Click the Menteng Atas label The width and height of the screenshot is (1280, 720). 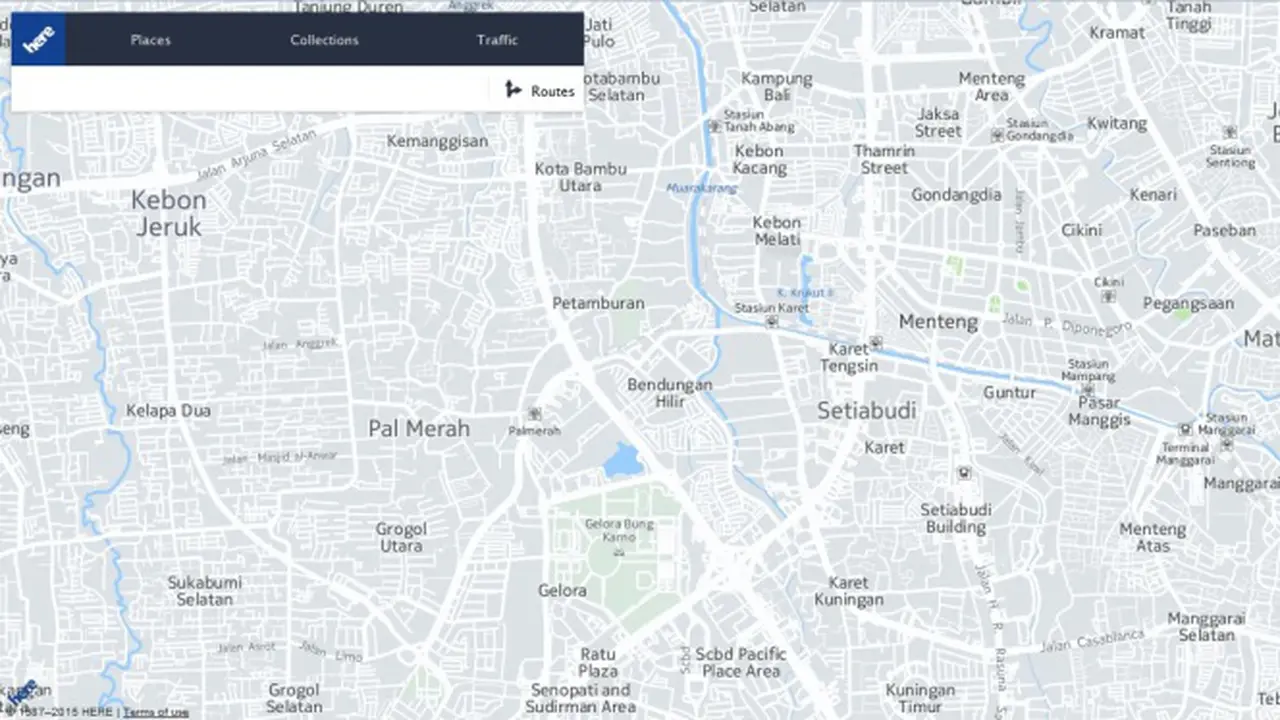pos(1153,537)
